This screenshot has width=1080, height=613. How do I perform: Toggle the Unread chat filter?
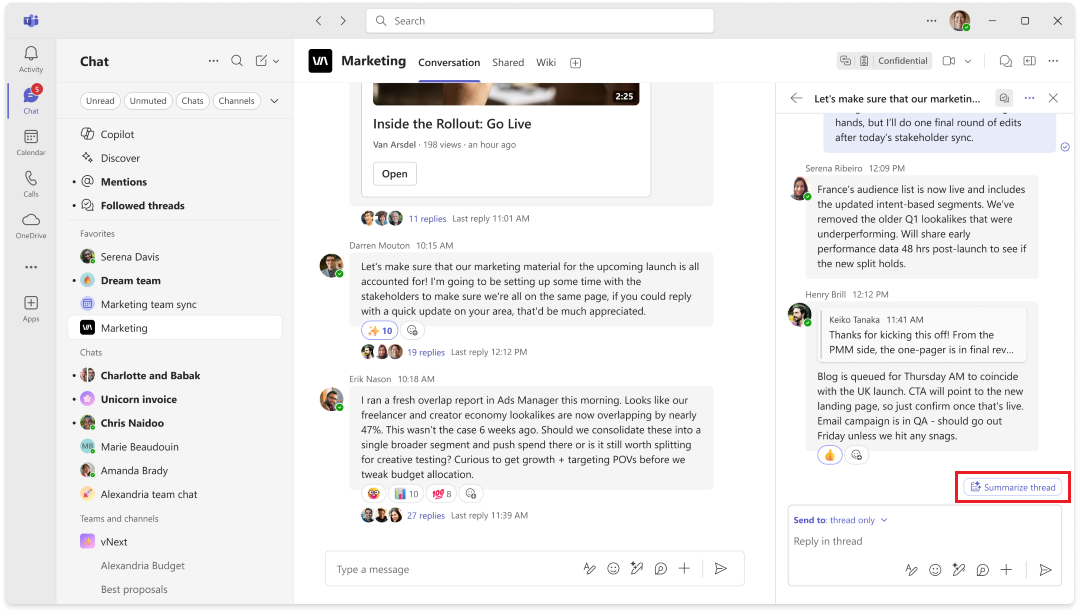(100, 100)
